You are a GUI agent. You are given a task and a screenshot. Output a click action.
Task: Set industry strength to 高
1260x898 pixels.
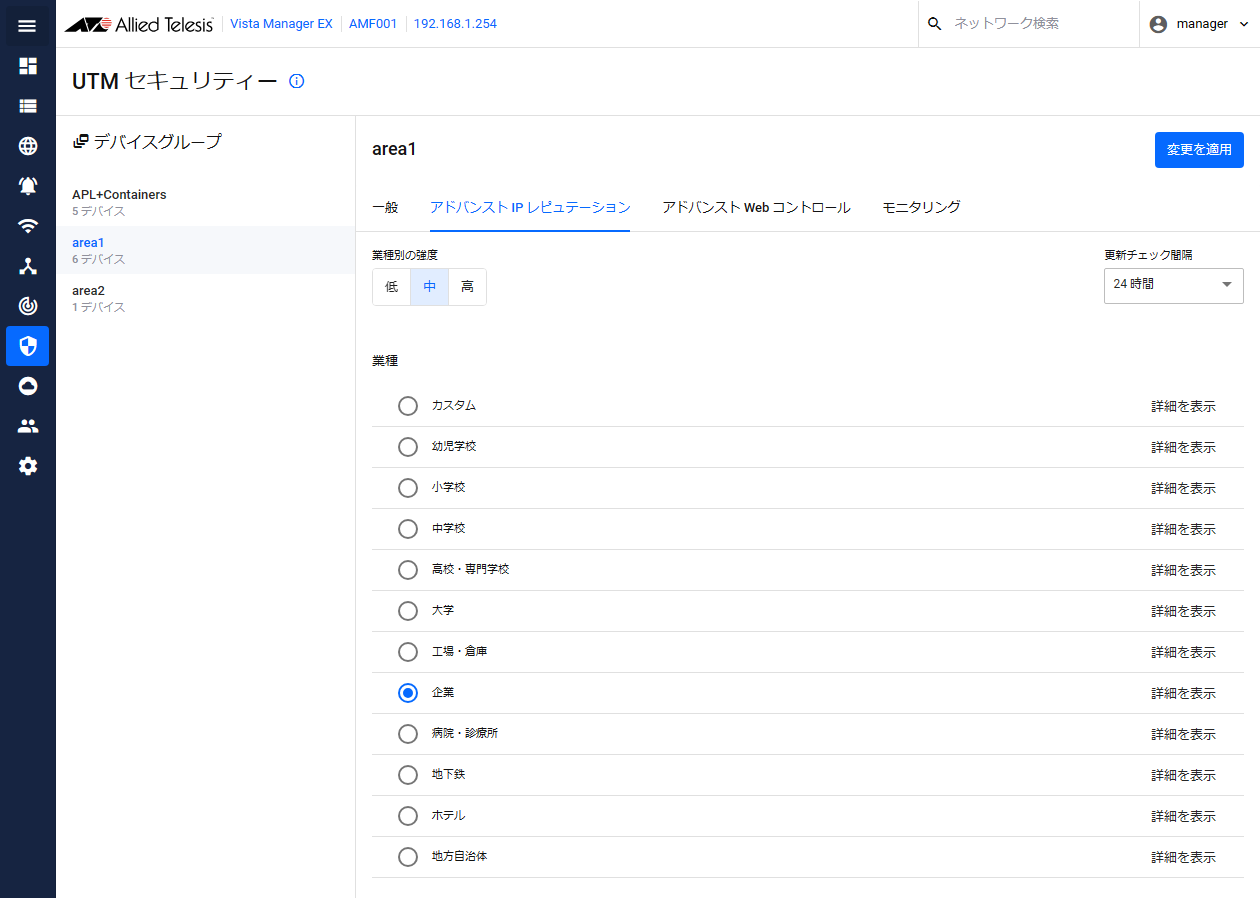pyautogui.click(x=467, y=287)
